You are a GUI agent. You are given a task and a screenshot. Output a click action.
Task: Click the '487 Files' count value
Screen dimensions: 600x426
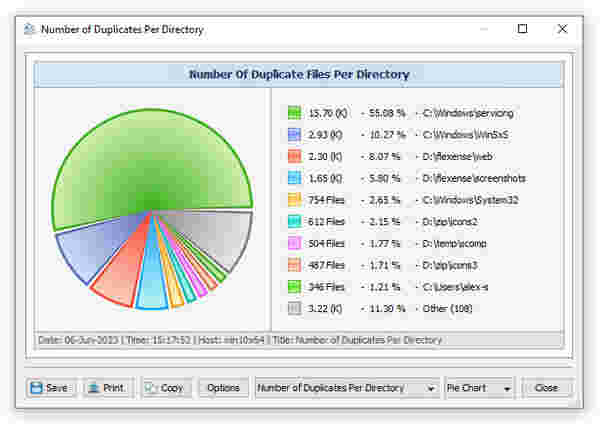(326, 265)
